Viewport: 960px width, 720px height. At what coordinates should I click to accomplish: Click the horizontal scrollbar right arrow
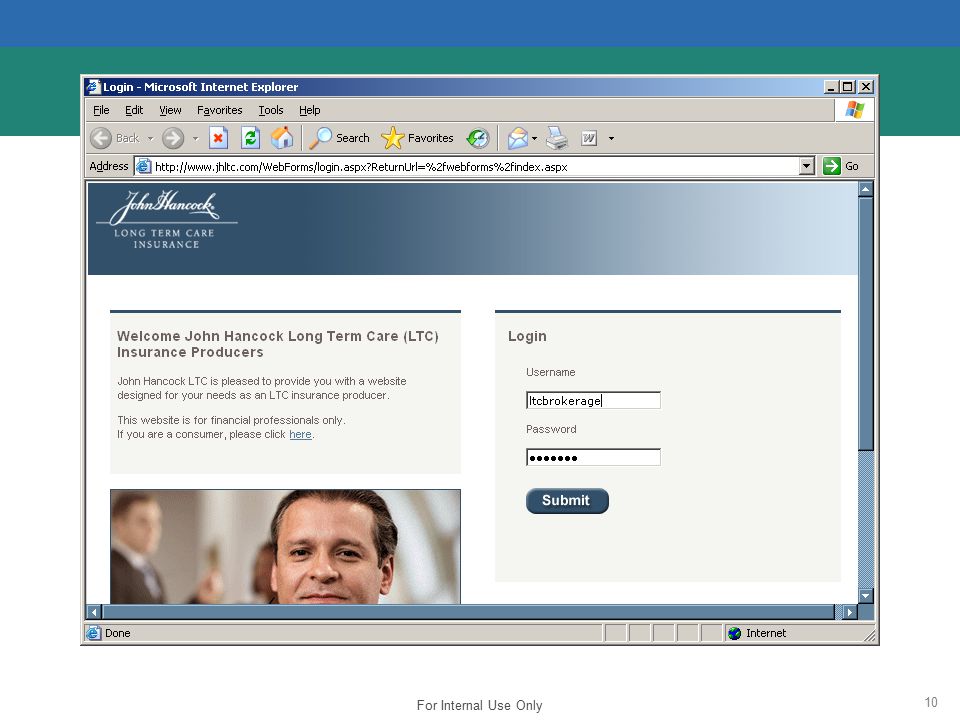point(850,612)
